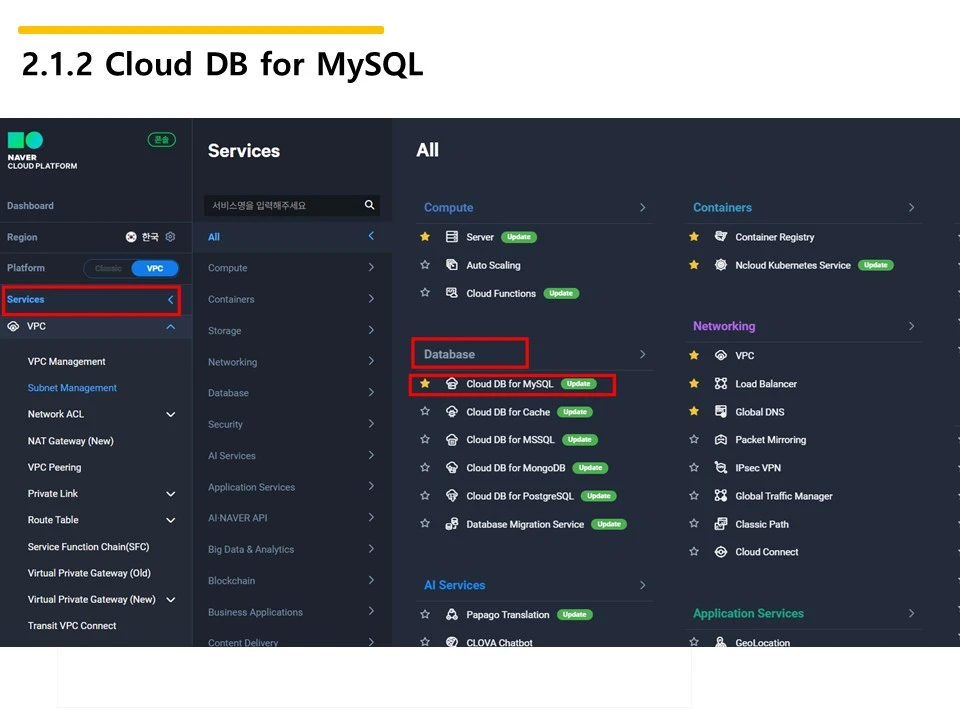Open the Compute section arrow
Image resolution: width=960 pixels, height=720 pixels.
point(642,207)
